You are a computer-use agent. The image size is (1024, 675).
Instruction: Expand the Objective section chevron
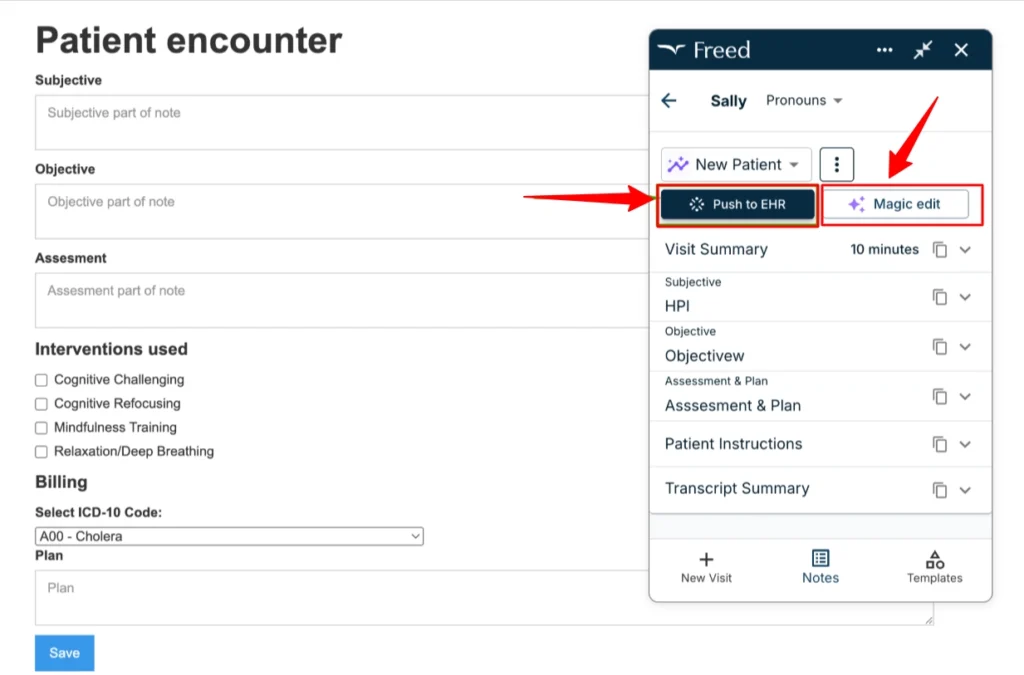pos(965,347)
